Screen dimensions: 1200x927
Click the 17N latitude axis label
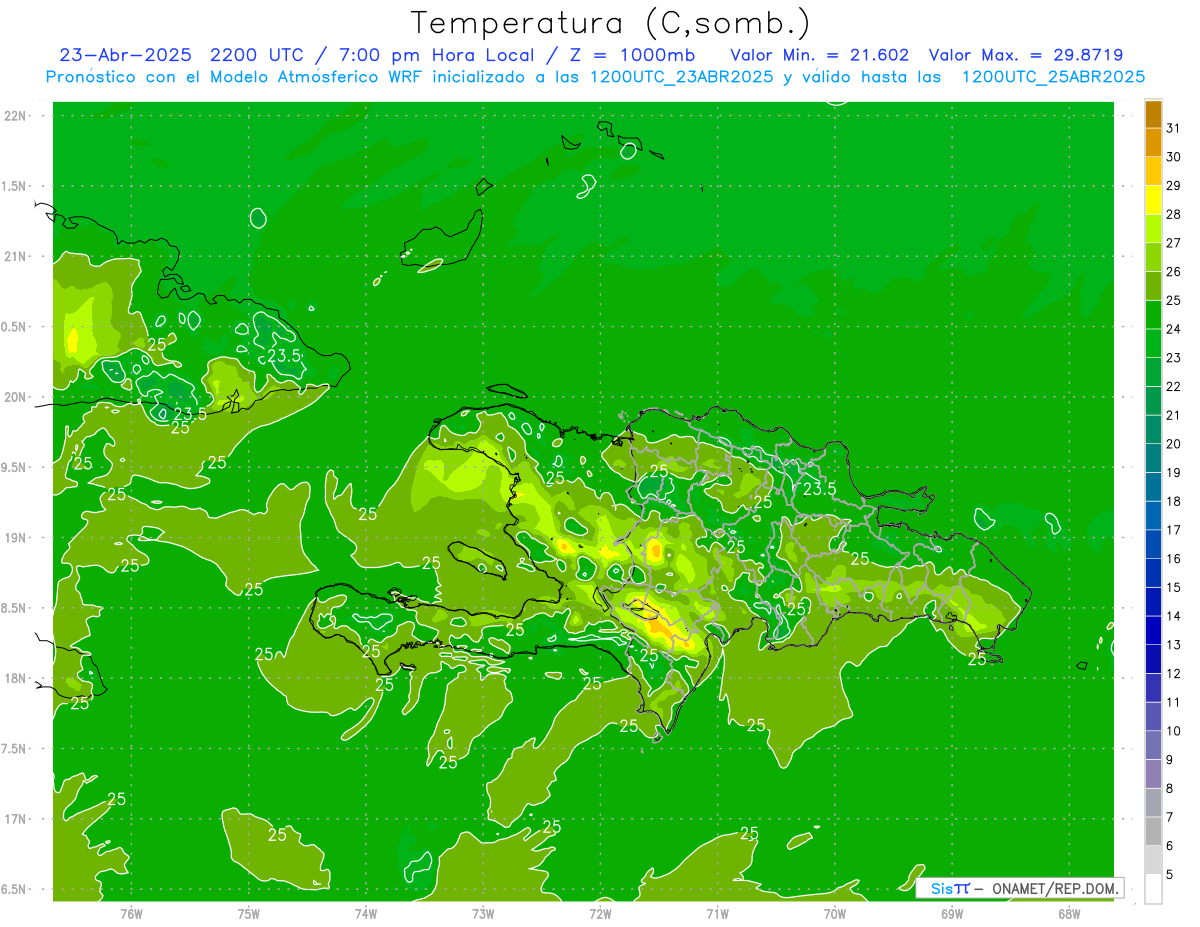click(16, 819)
